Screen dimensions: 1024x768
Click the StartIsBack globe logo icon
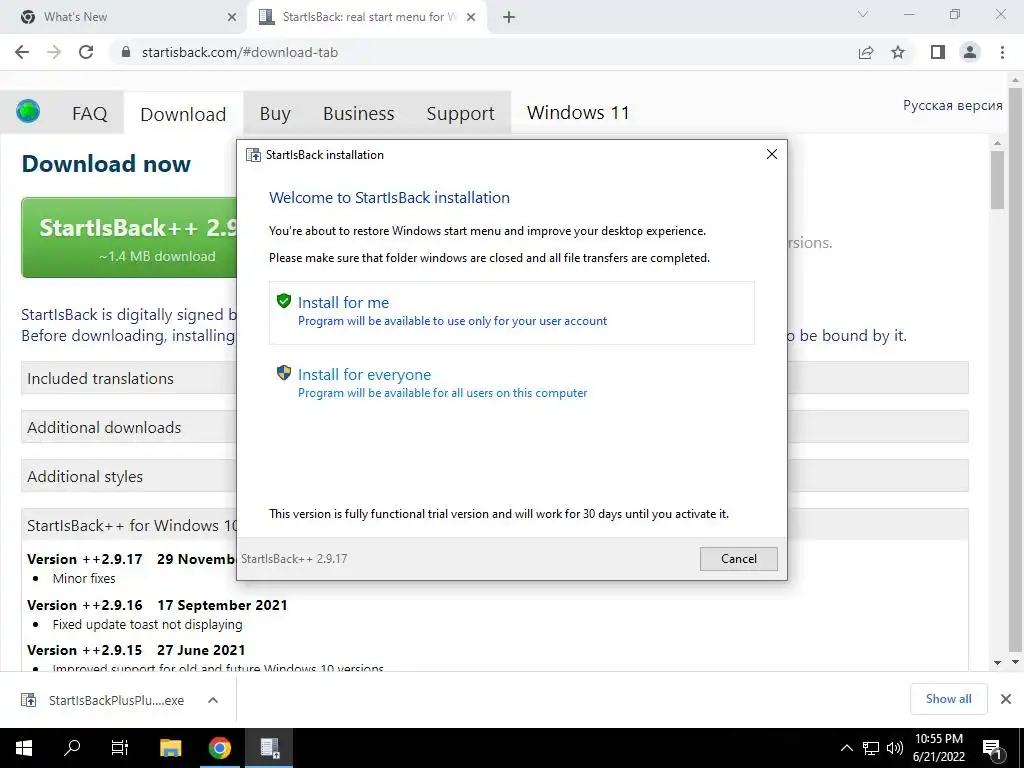28,112
